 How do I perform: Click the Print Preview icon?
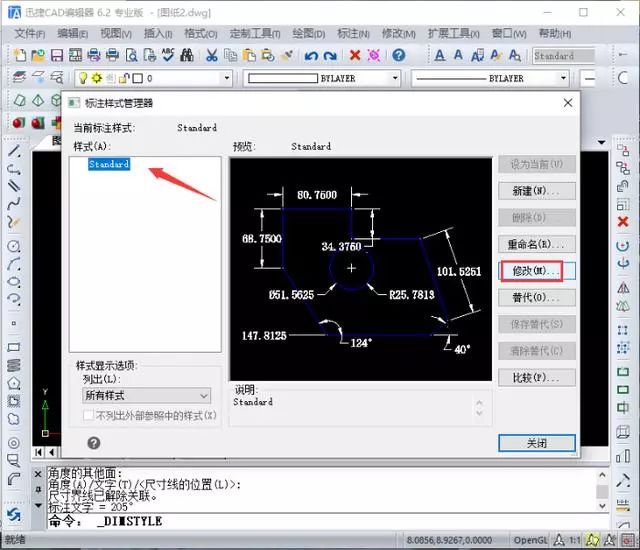coord(131,55)
